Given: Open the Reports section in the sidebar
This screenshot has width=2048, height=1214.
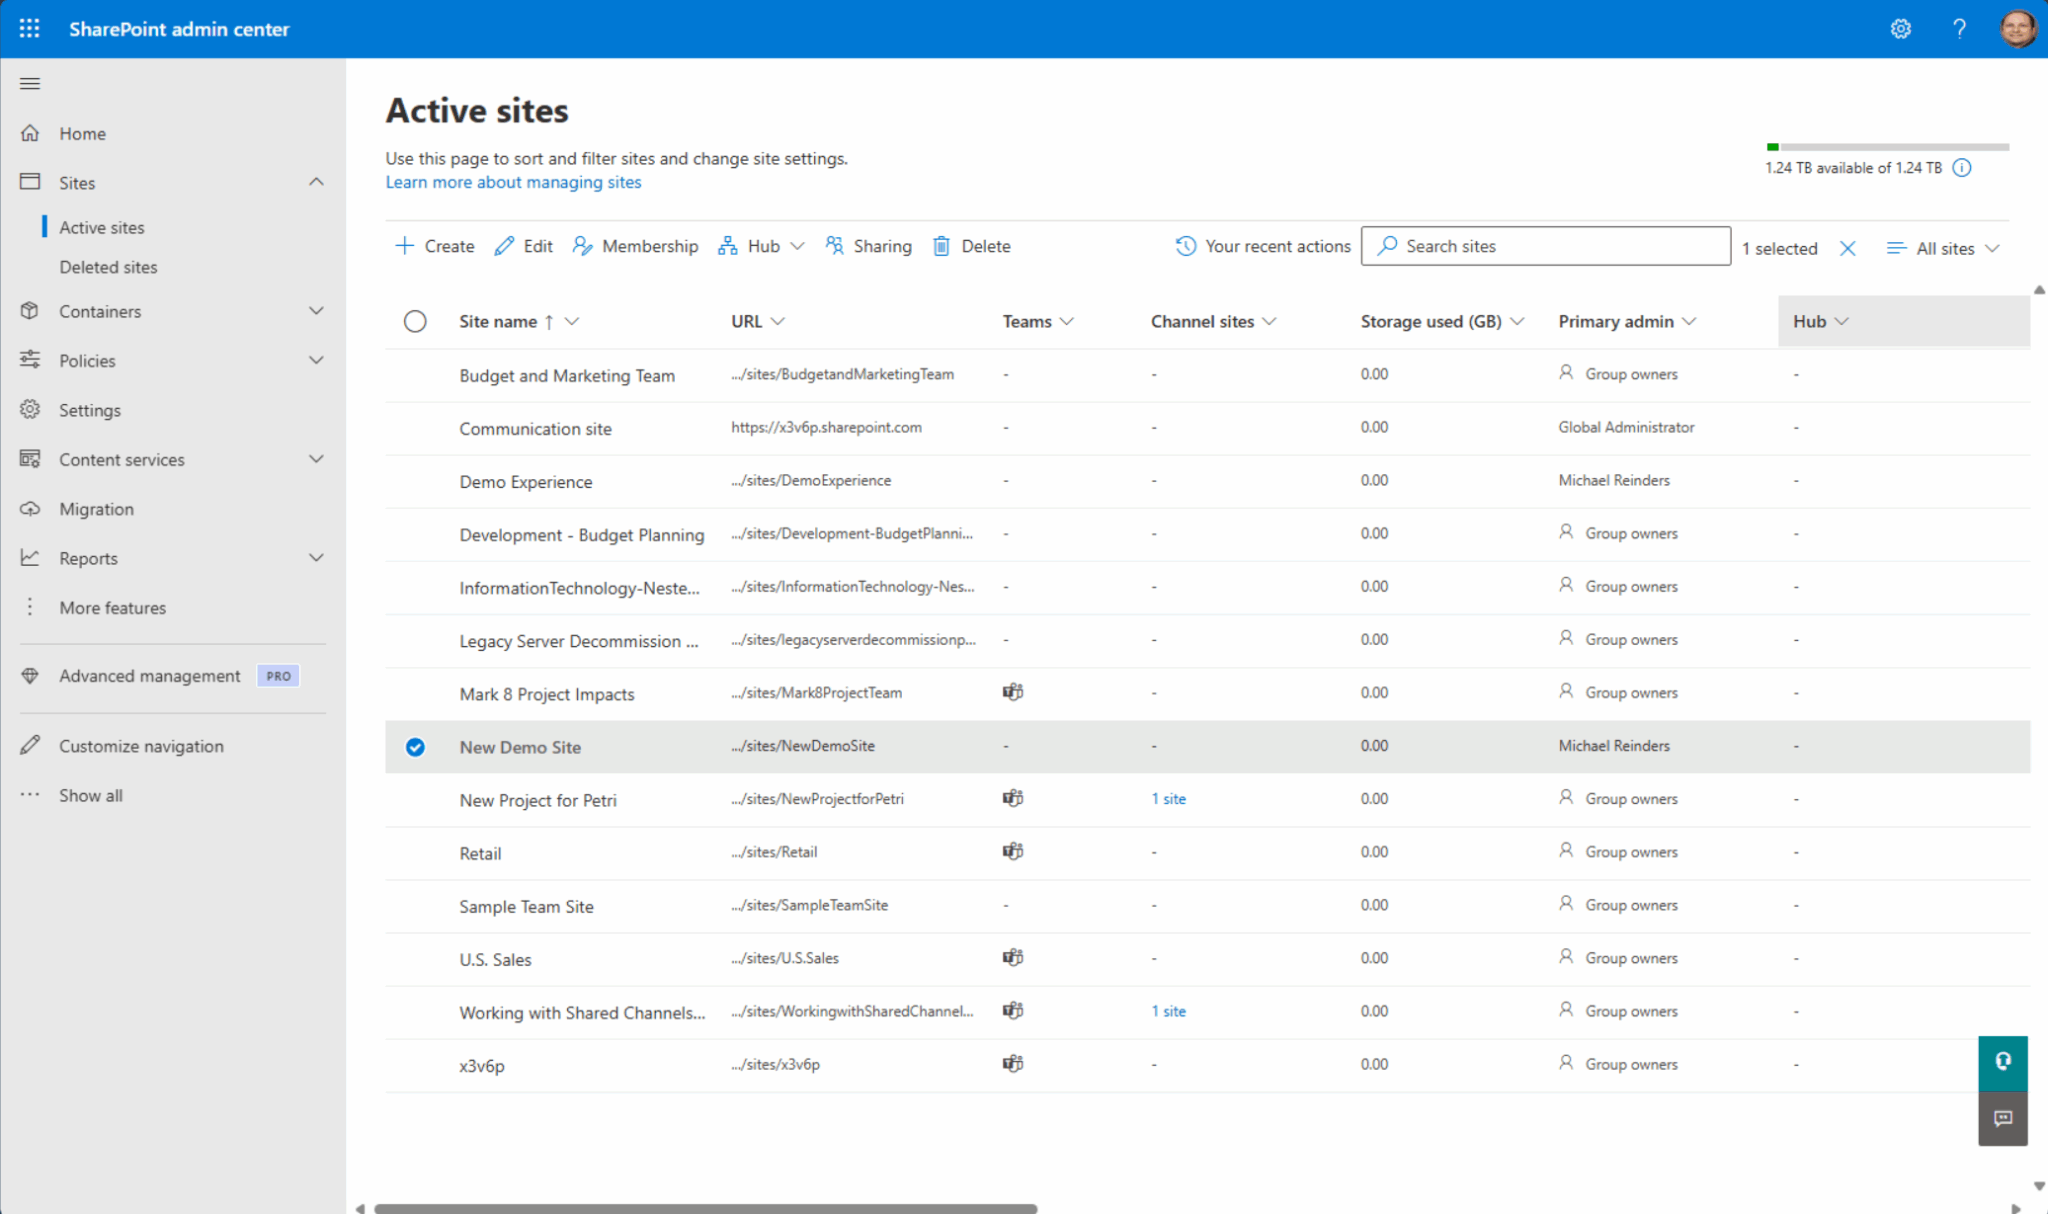Looking at the screenshot, I should (88, 557).
